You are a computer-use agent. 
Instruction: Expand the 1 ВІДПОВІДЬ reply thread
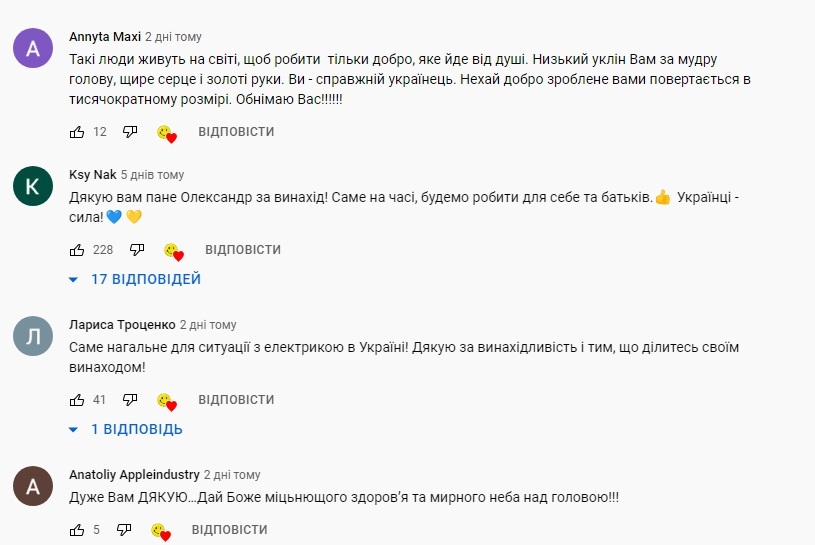point(126,430)
